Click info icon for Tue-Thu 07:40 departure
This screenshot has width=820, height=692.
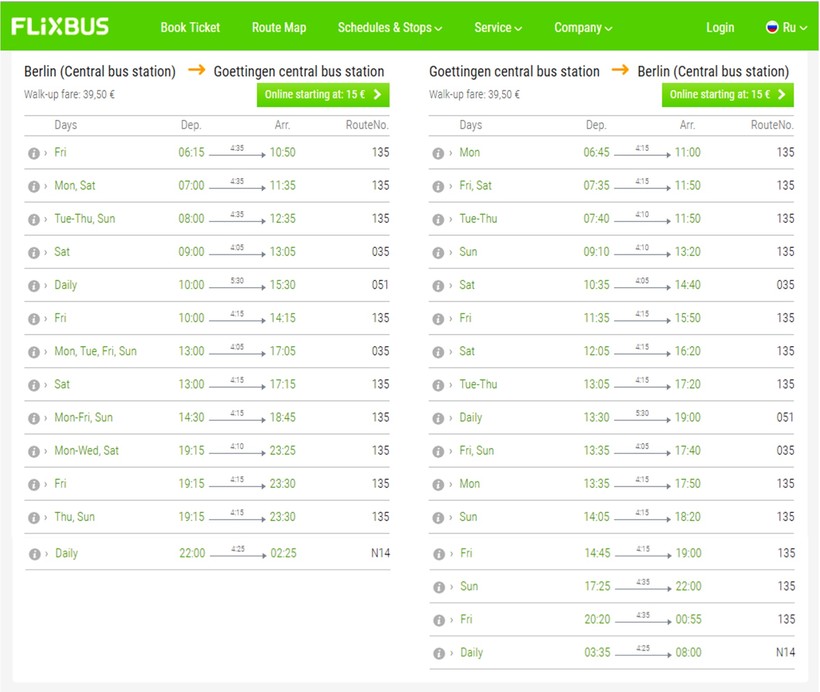click(x=438, y=219)
